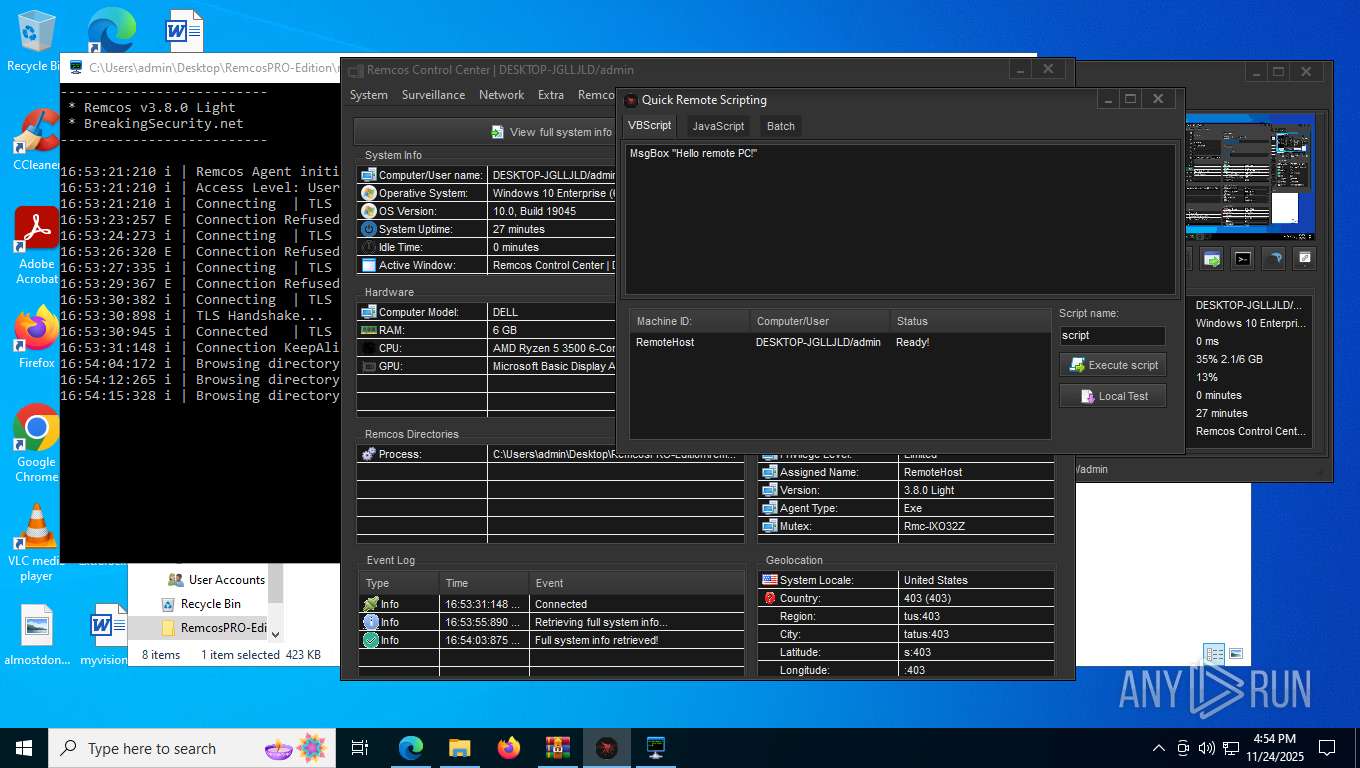Click the rightmost small icon below the preview

point(1304,258)
